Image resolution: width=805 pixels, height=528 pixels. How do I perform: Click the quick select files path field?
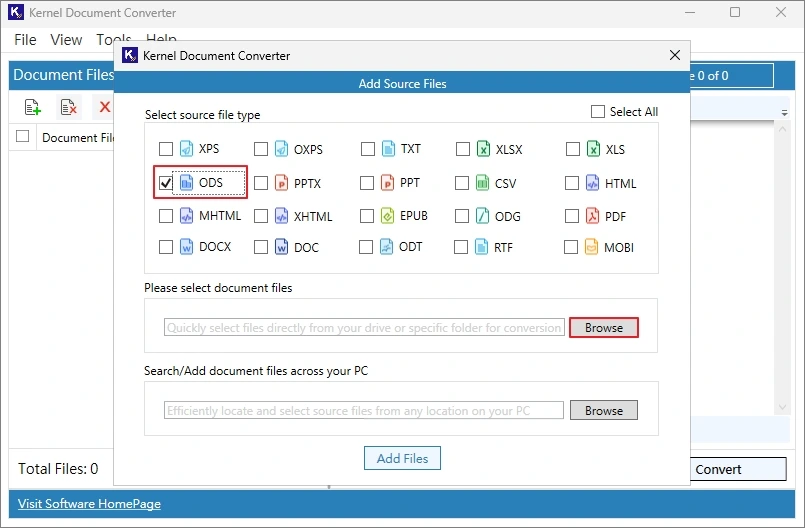coord(365,327)
